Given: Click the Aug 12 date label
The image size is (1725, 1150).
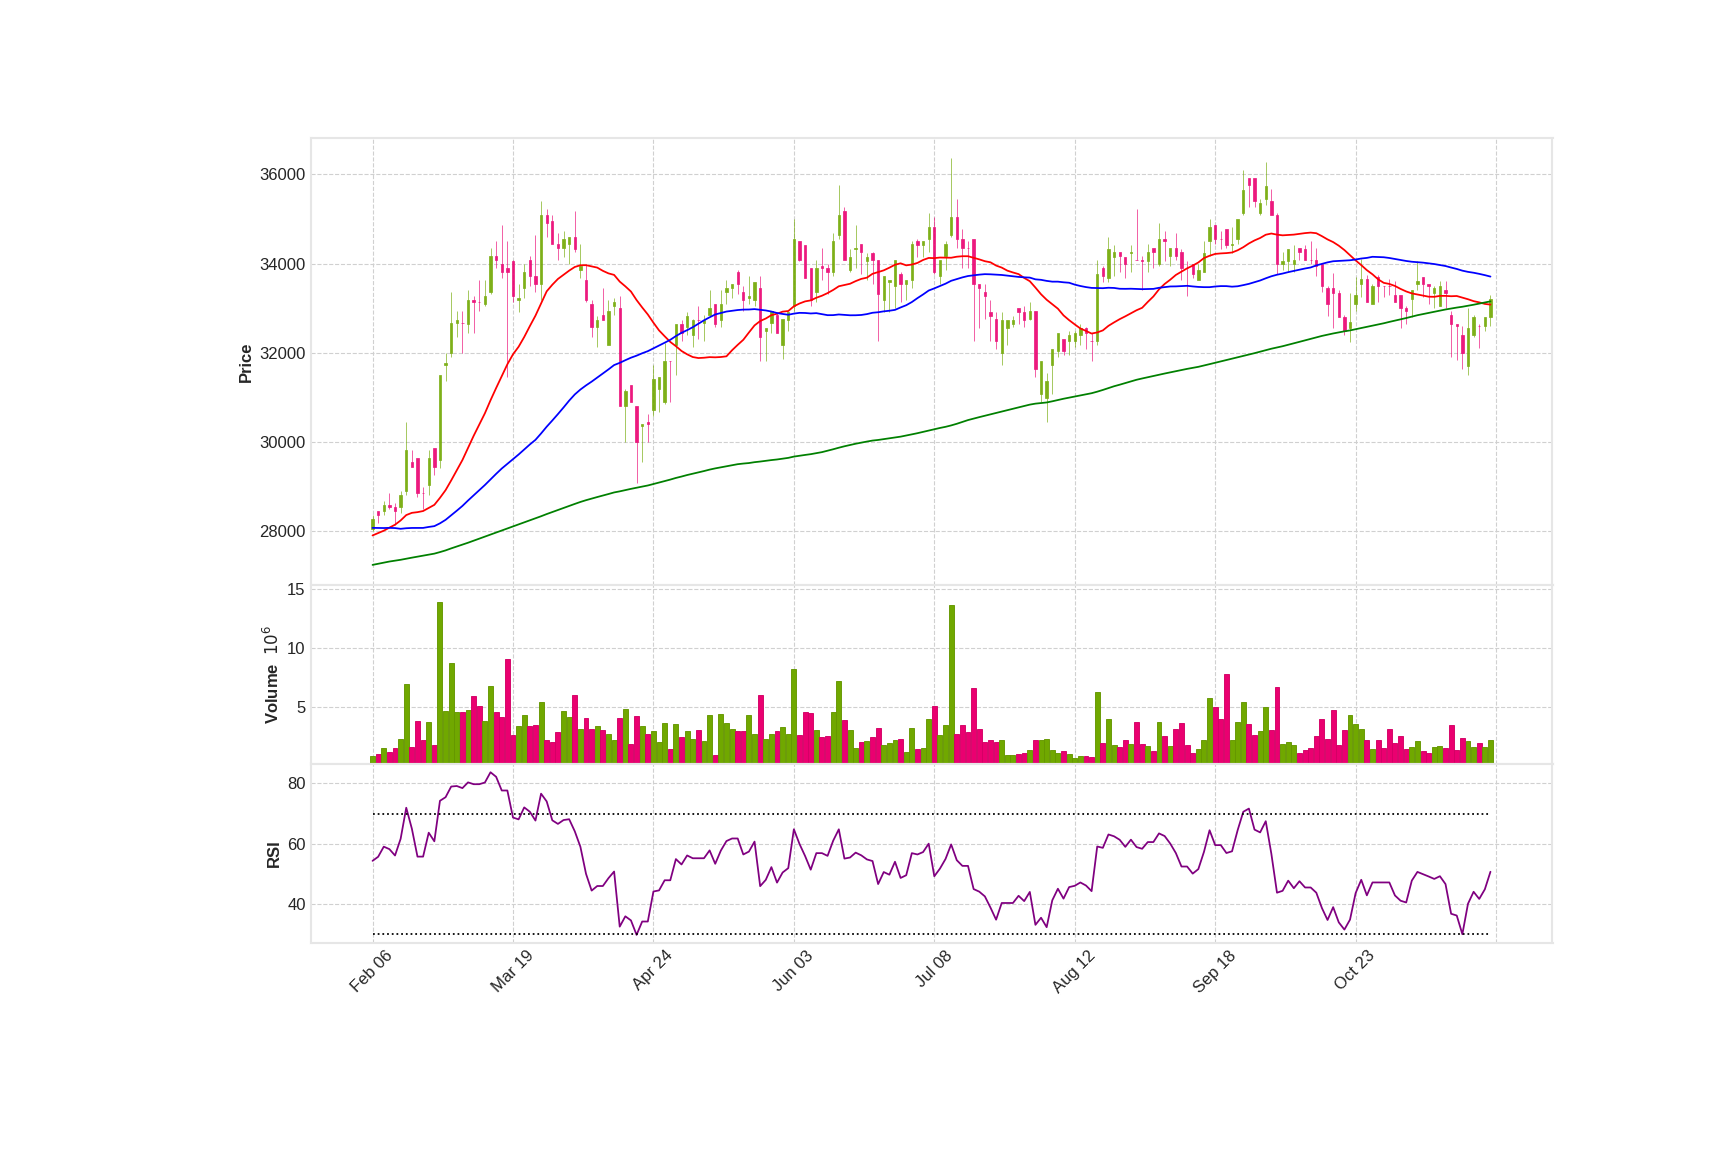Looking at the screenshot, I should click(1073, 971).
